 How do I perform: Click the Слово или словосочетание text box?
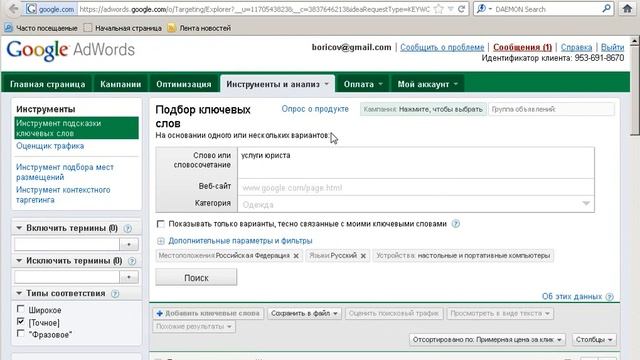[x=416, y=163]
